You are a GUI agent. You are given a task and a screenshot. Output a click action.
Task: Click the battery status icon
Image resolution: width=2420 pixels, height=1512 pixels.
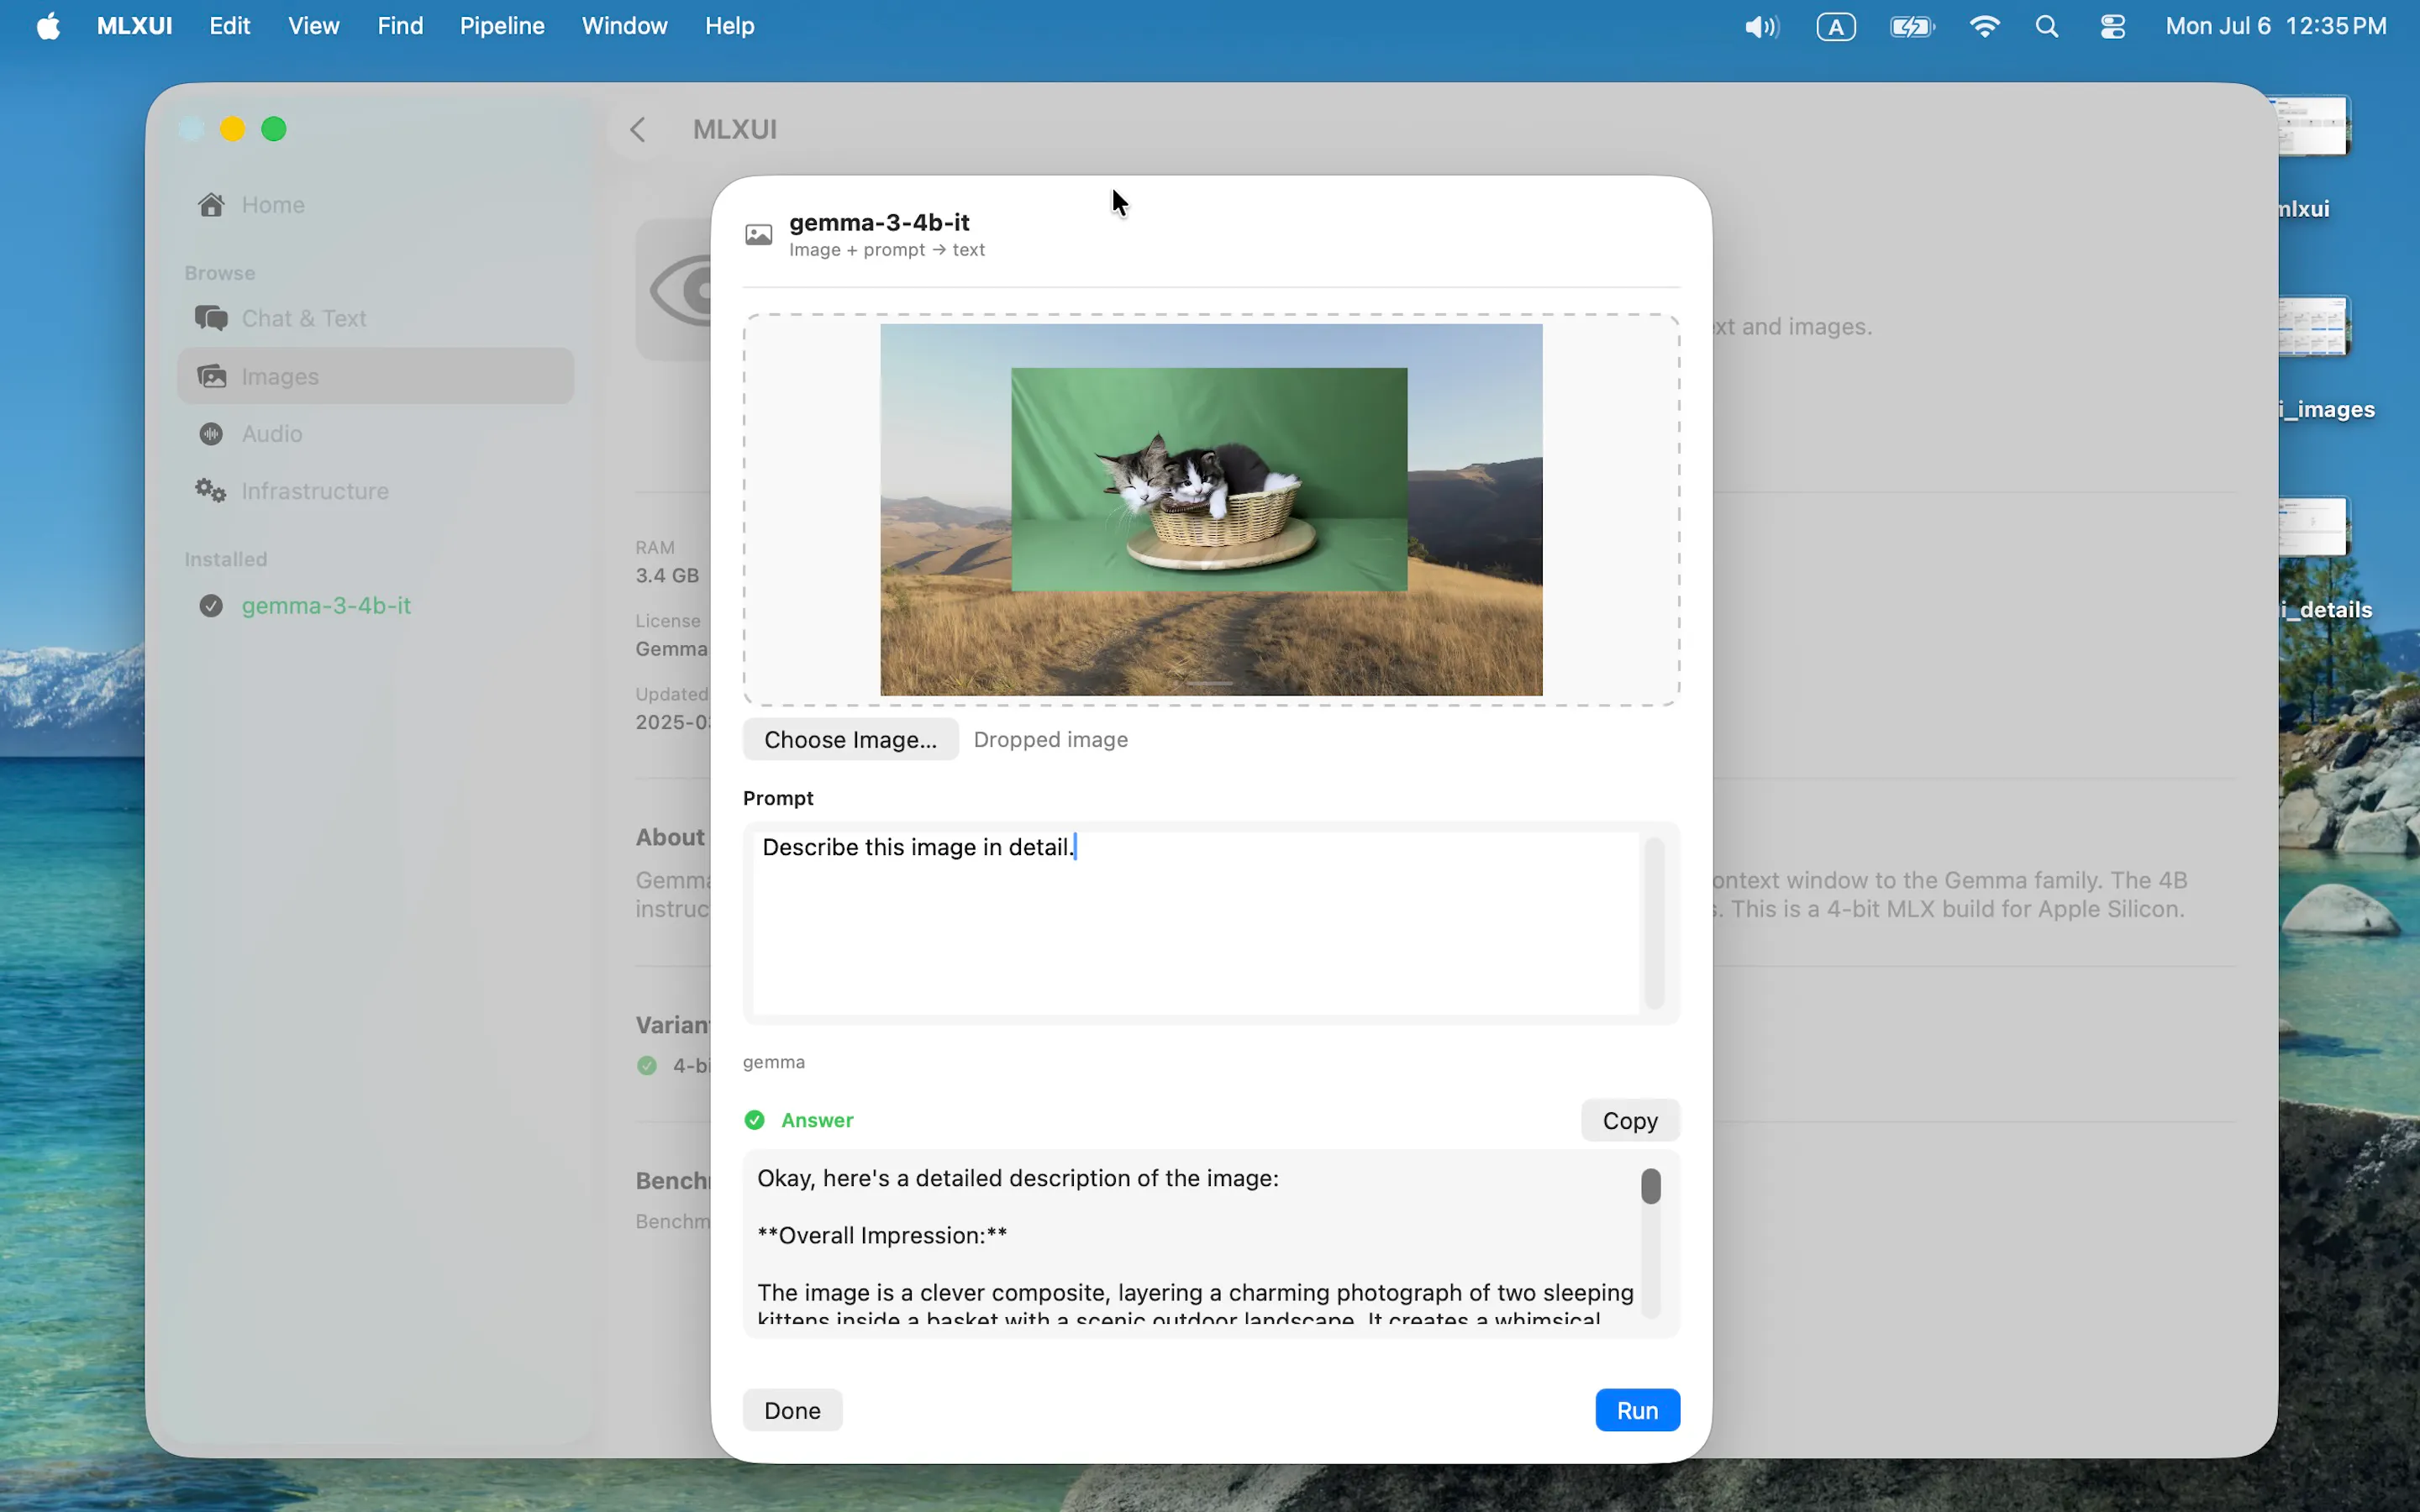[x=1912, y=27]
